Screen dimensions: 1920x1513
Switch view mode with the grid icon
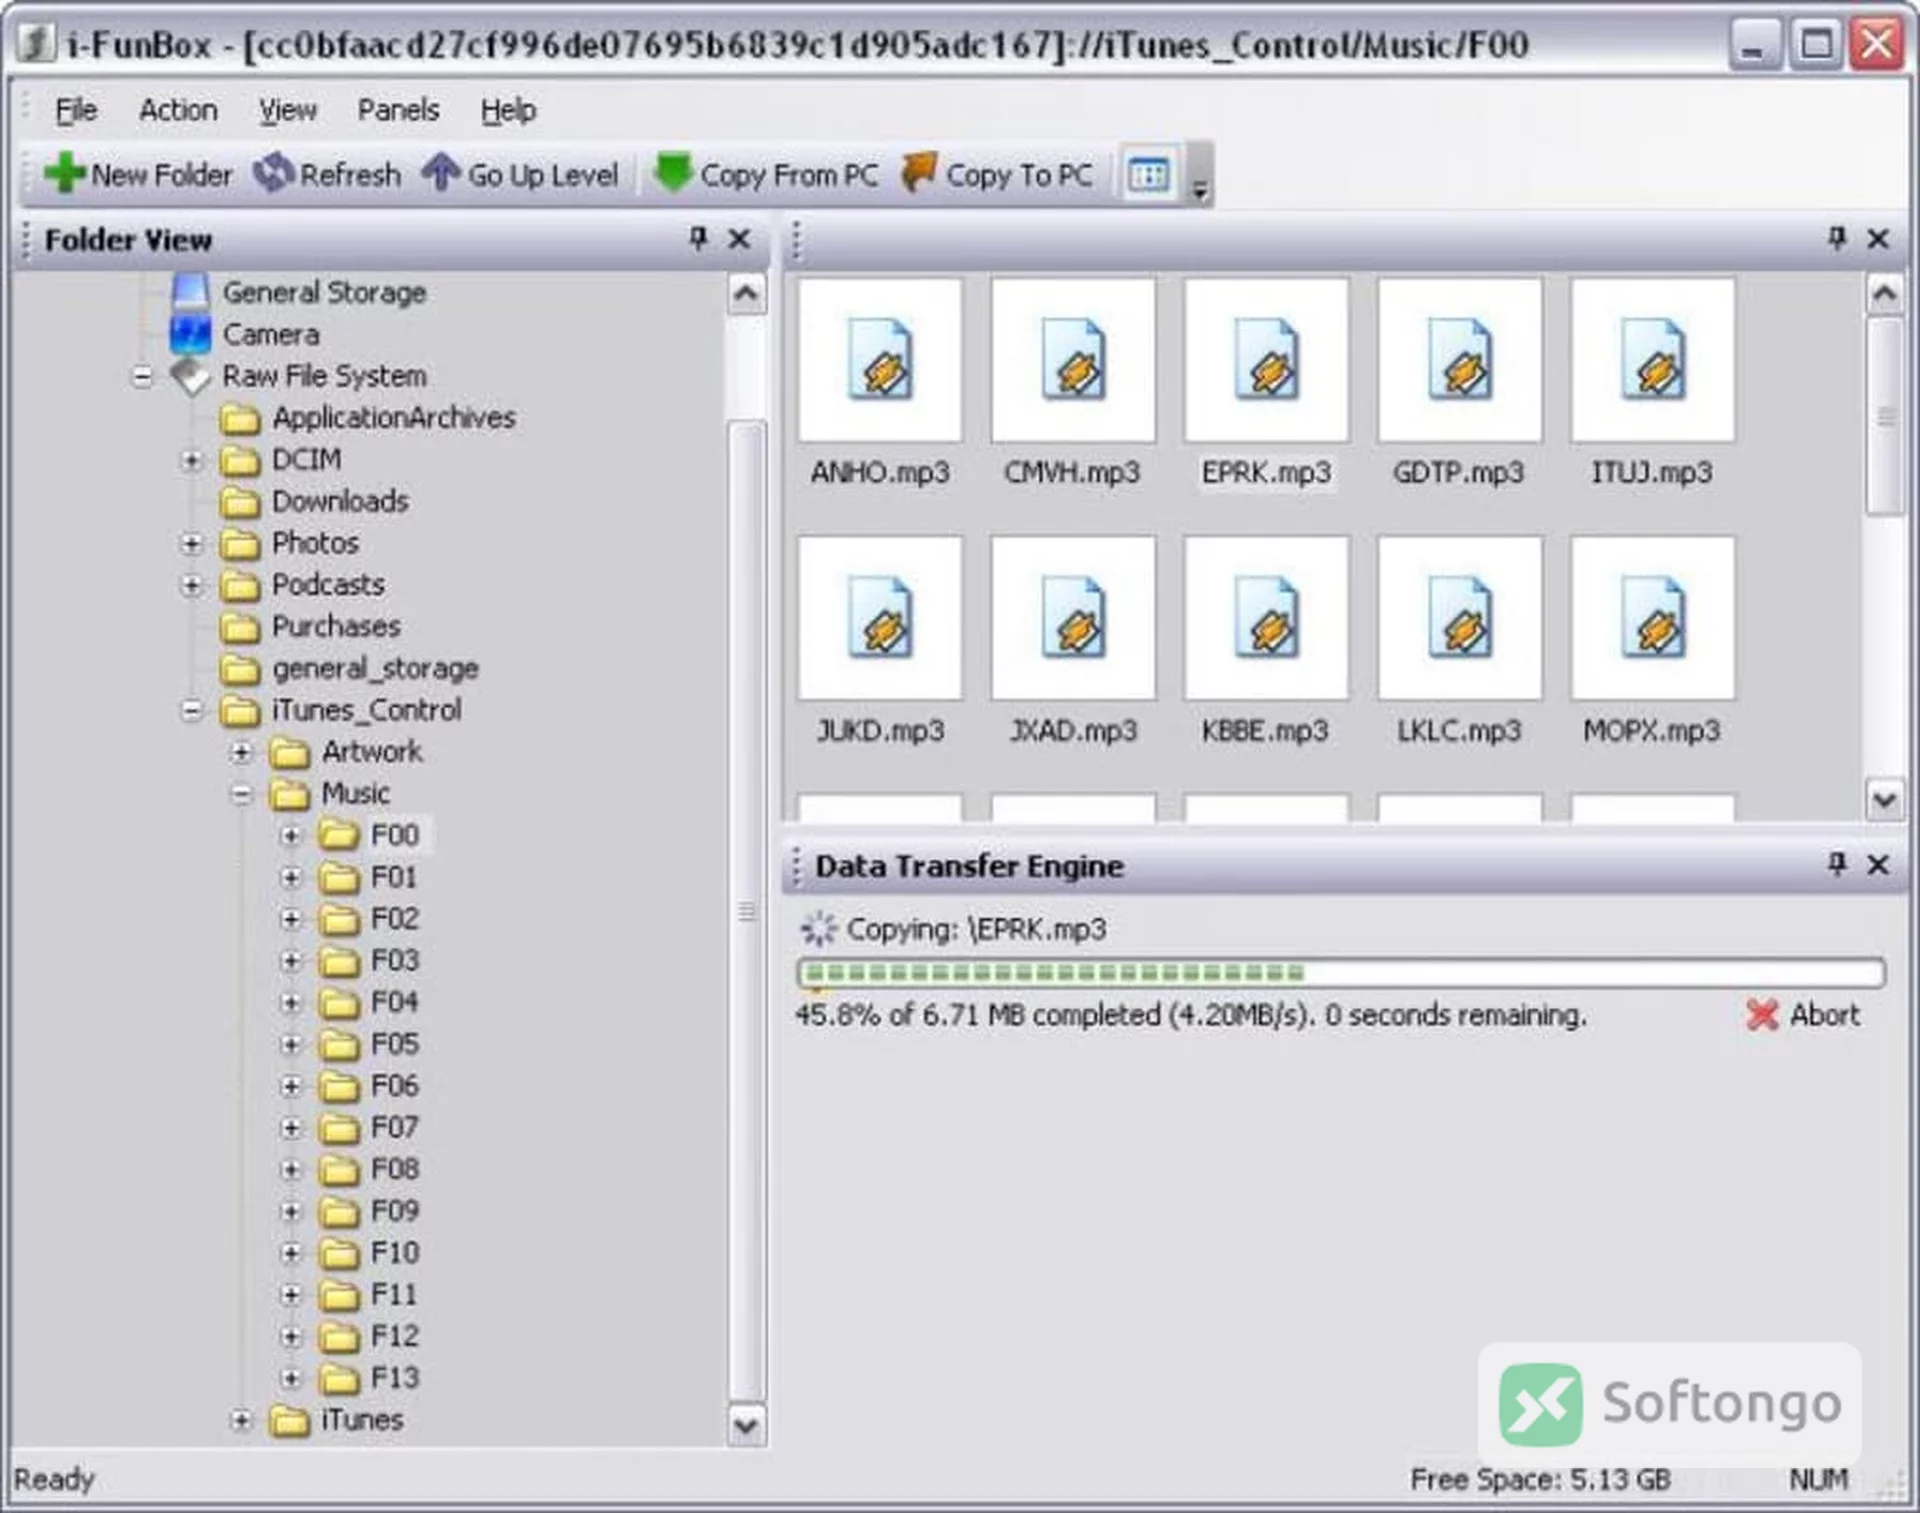1148,175
